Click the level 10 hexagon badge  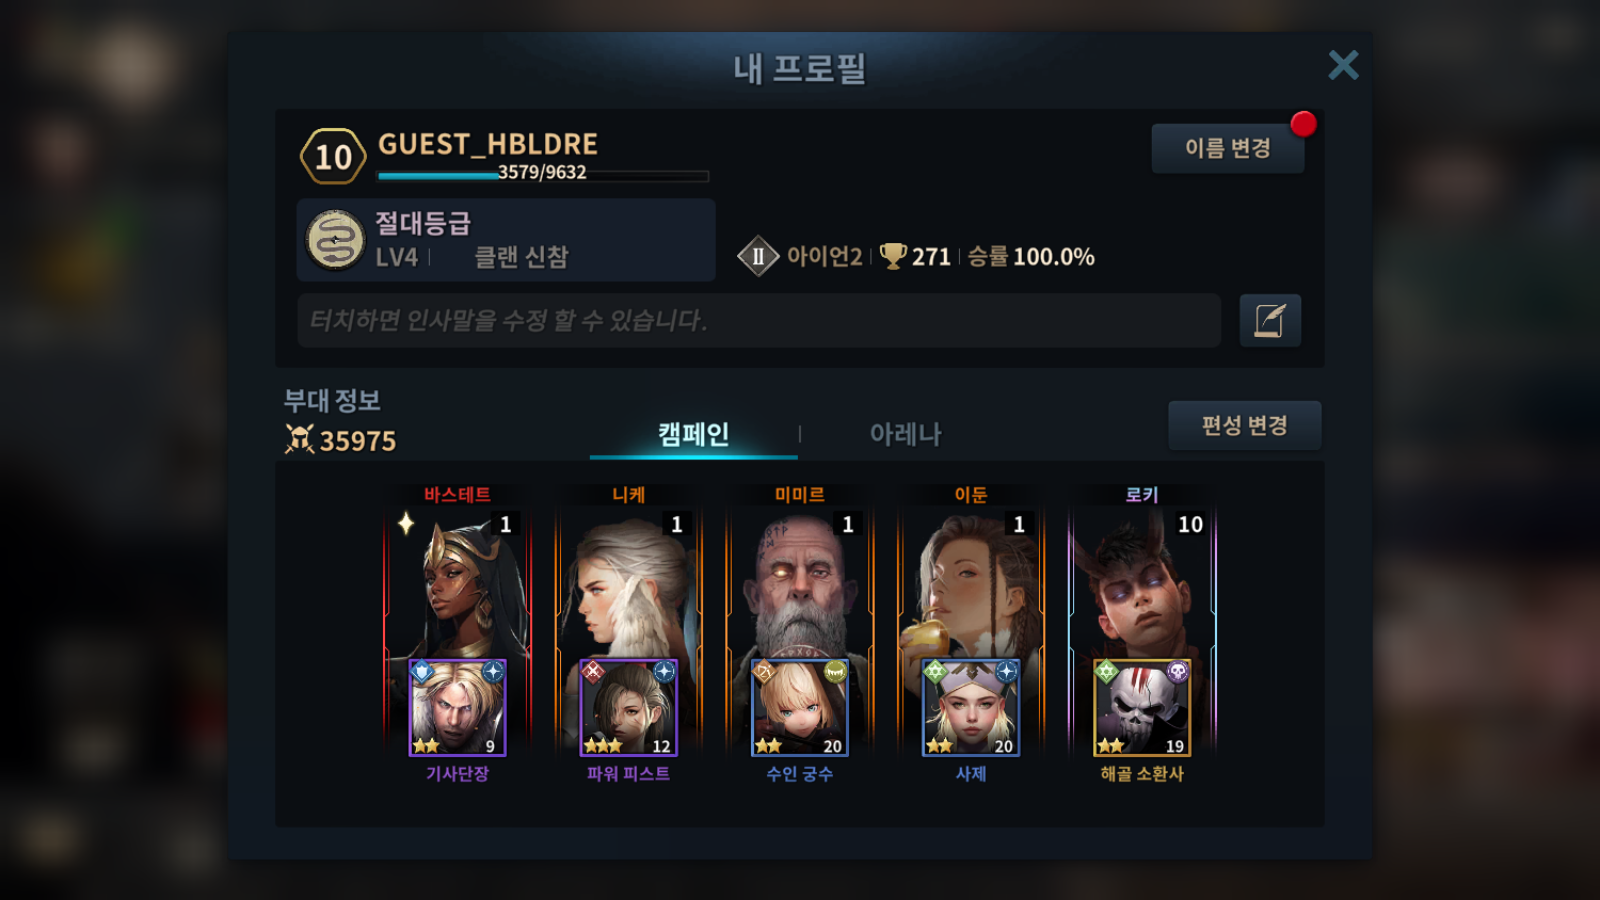333,157
